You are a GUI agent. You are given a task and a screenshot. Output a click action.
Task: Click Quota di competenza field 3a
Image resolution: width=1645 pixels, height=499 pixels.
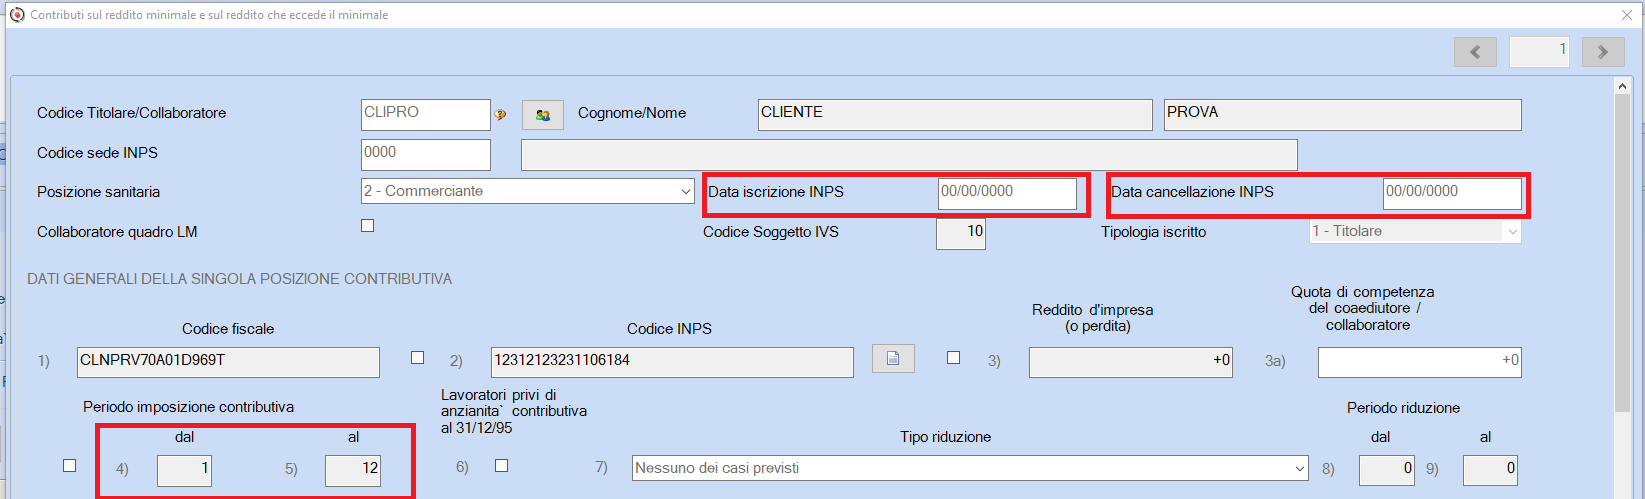point(1420,362)
